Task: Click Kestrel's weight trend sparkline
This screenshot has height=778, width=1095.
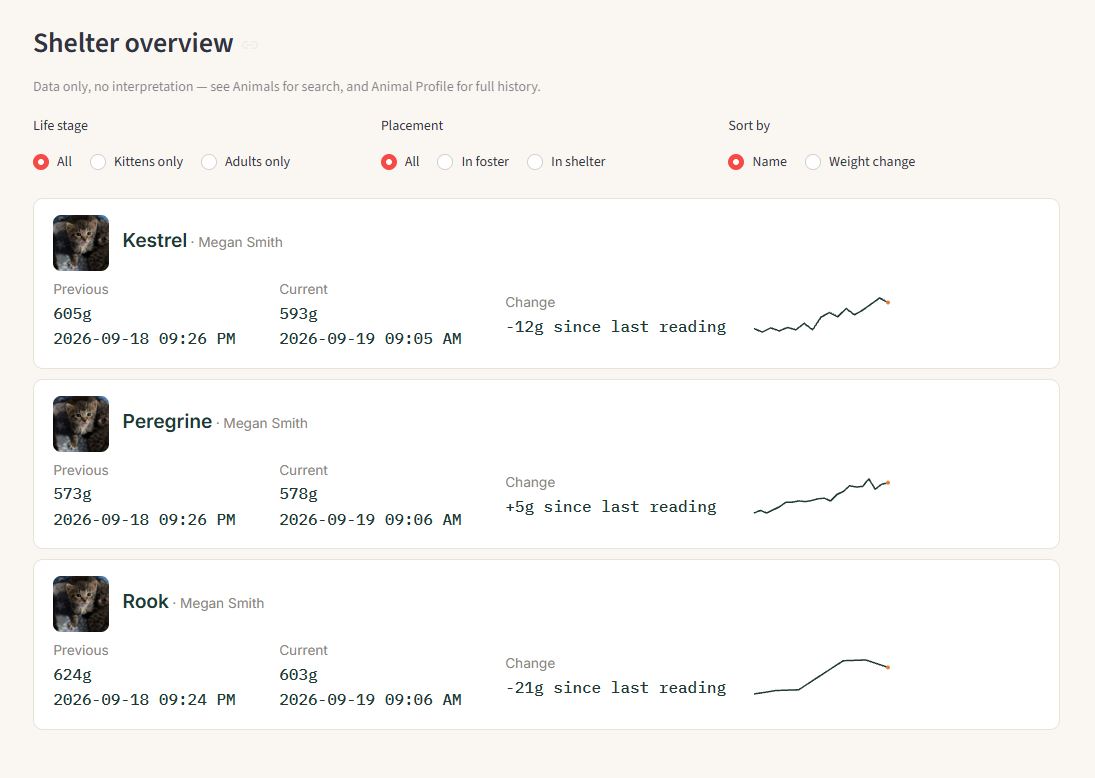Action: click(x=822, y=315)
